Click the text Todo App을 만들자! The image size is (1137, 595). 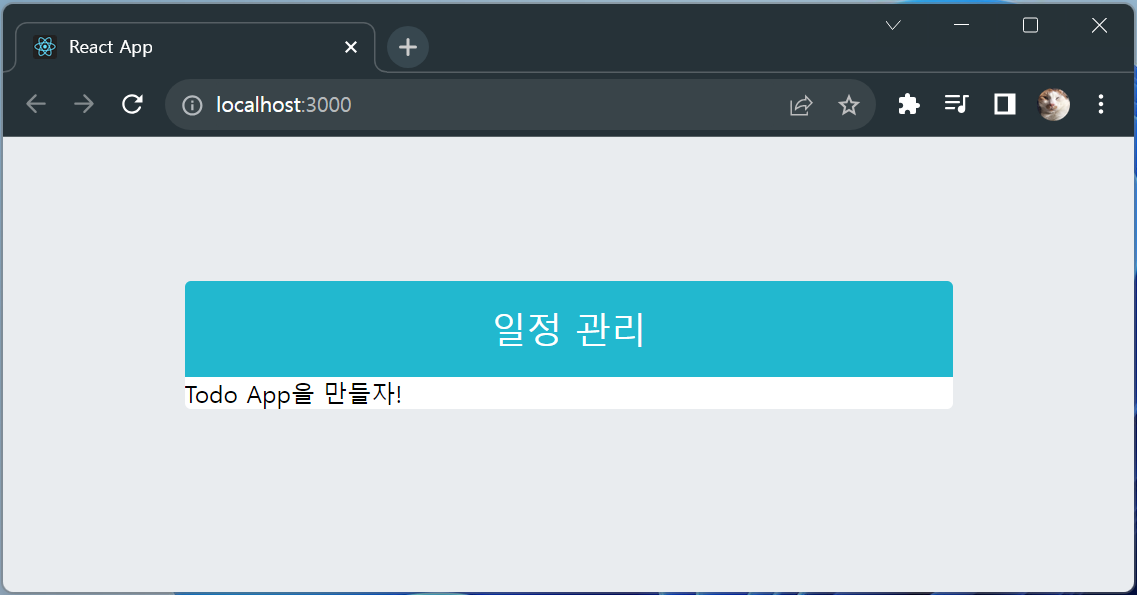click(293, 394)
